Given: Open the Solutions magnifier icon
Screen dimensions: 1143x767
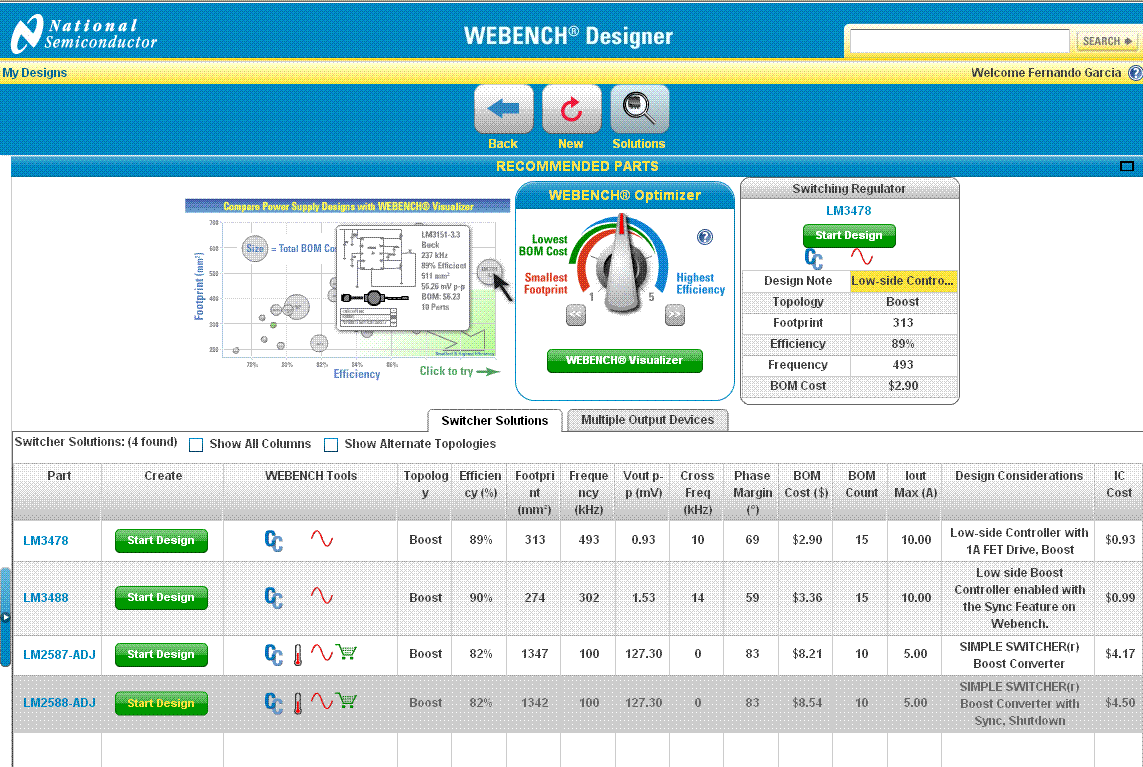Looking at the screenshot, I should pyautogui.click(x=639, y=109).
